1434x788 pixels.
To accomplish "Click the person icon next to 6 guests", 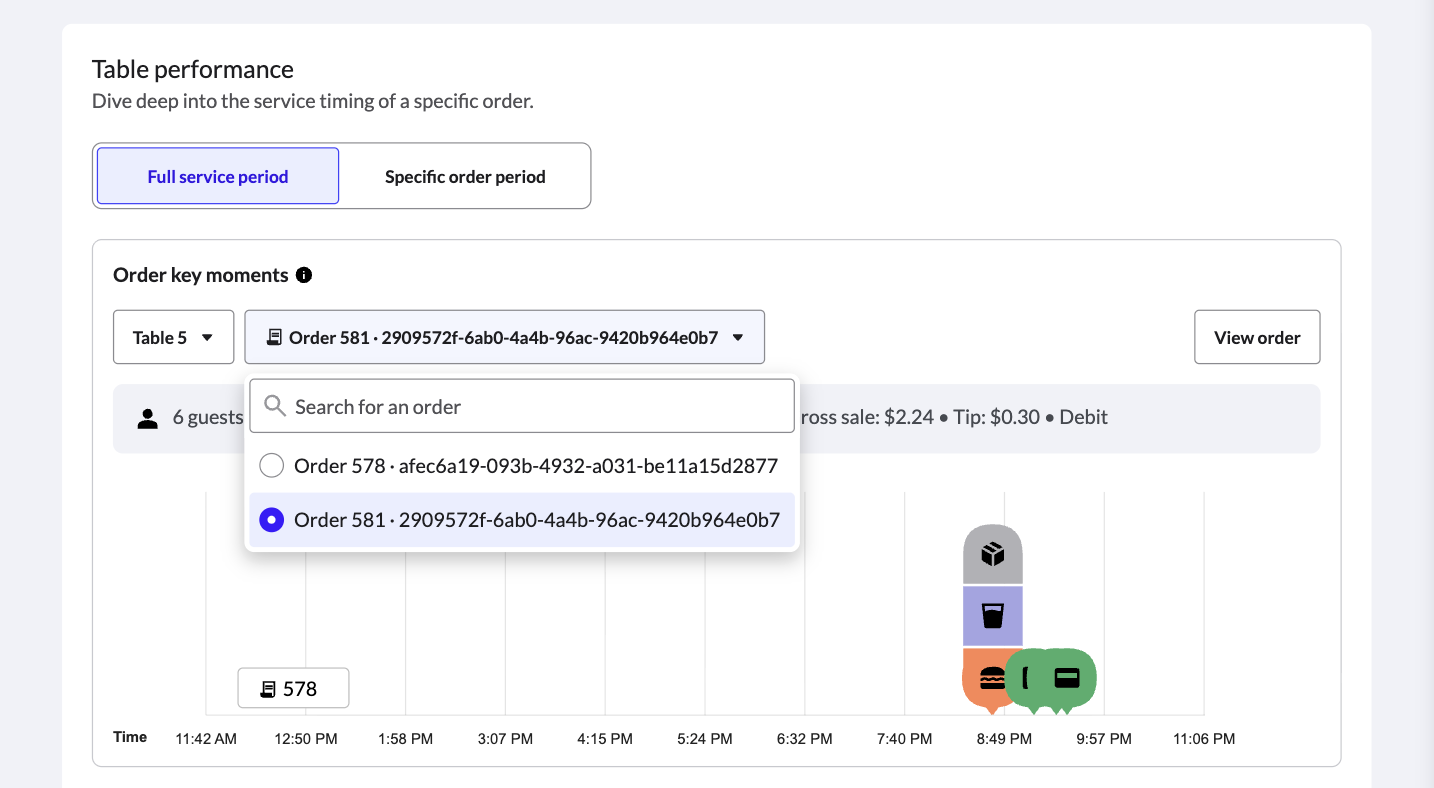I will click(148, 418).
